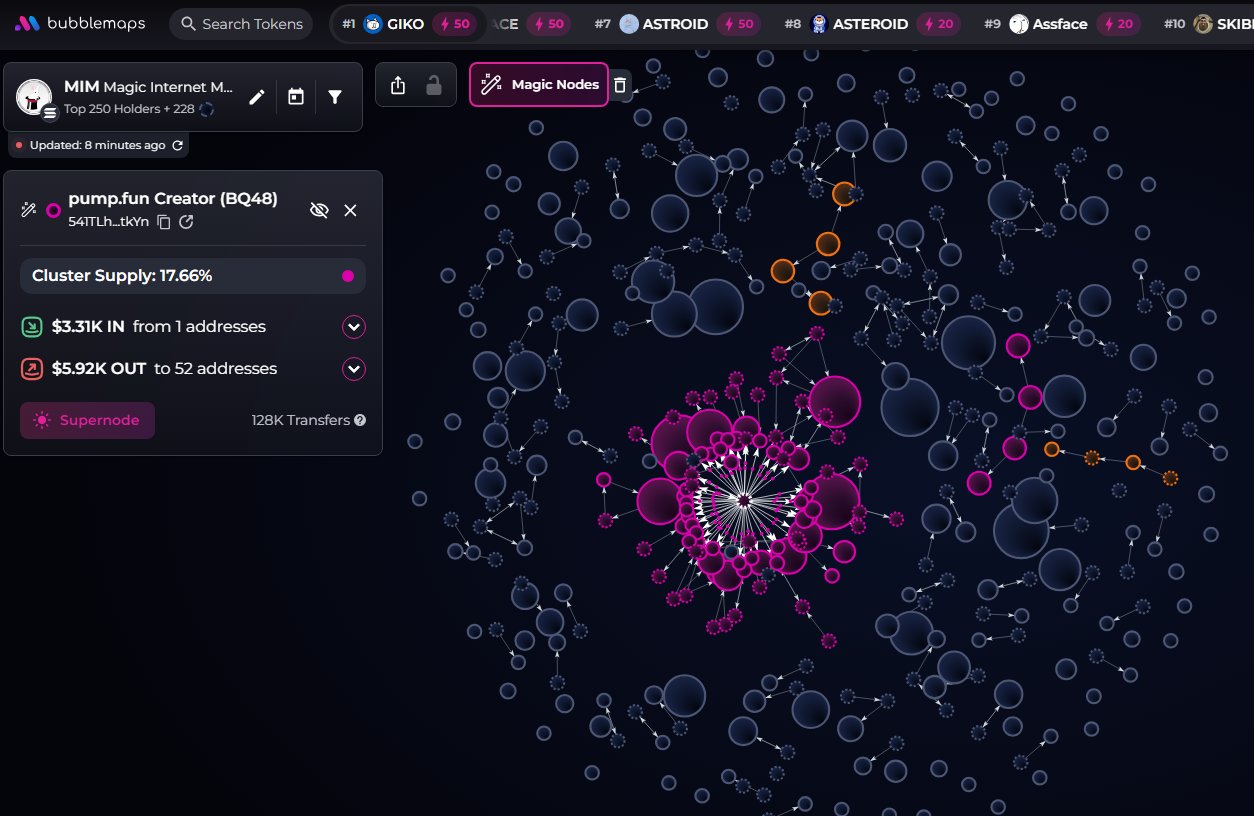Expand the $3.31K IN addresses list
The height and width of the screenshot is (816, 1254).
pyautogui.click(x=353, y=327)
